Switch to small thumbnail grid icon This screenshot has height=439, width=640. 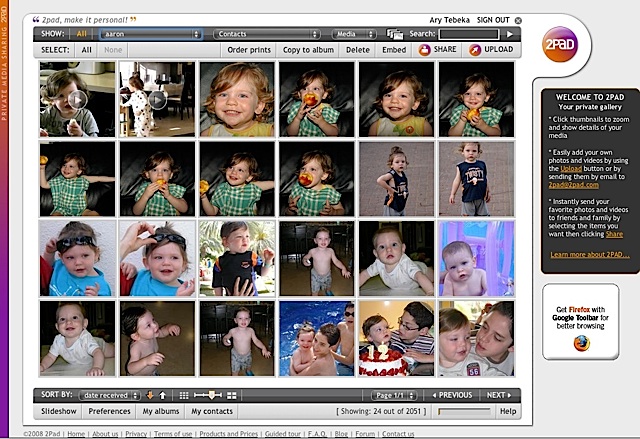point(184,395)
